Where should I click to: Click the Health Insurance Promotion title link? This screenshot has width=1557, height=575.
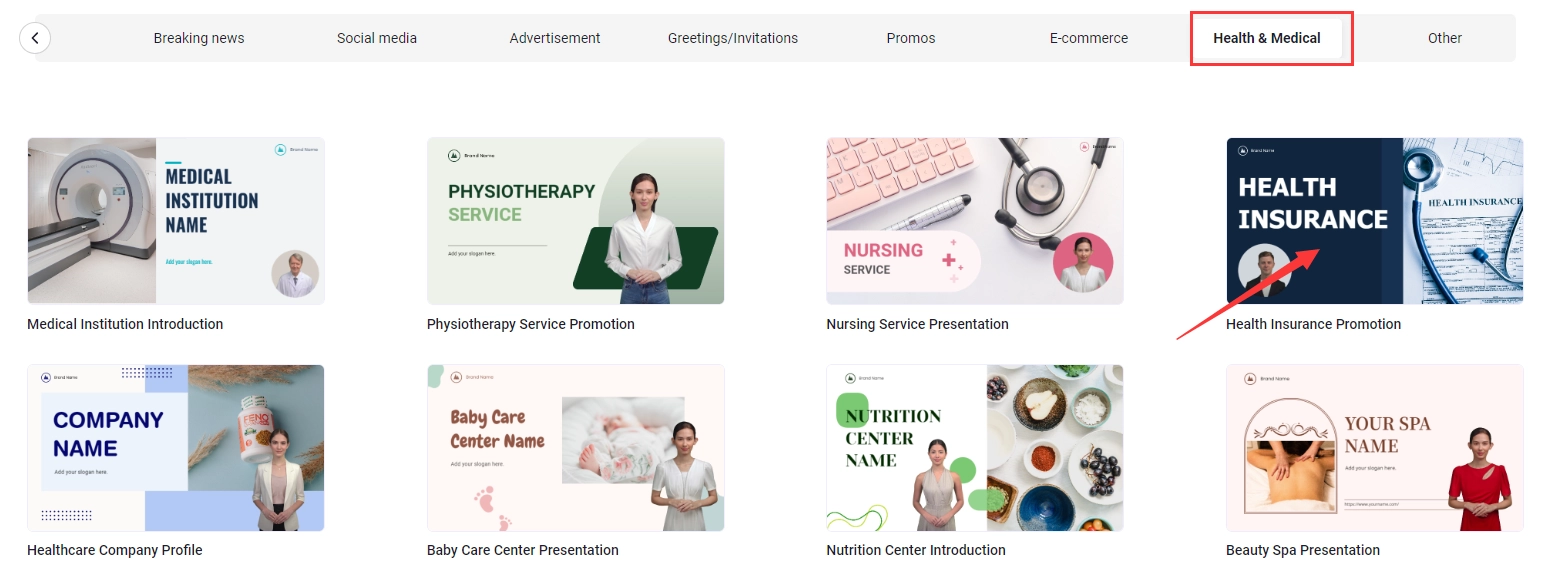[x=1313, y=324]
